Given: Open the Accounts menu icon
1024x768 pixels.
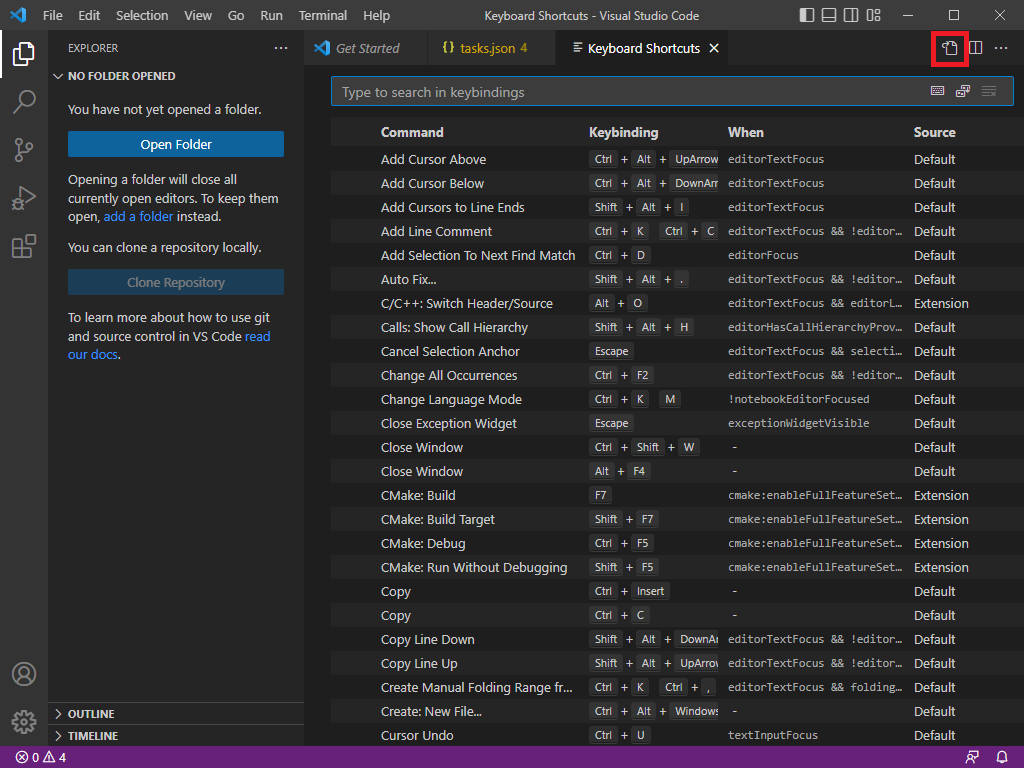Looking at the screenshot, I should (x=24, y=674).
